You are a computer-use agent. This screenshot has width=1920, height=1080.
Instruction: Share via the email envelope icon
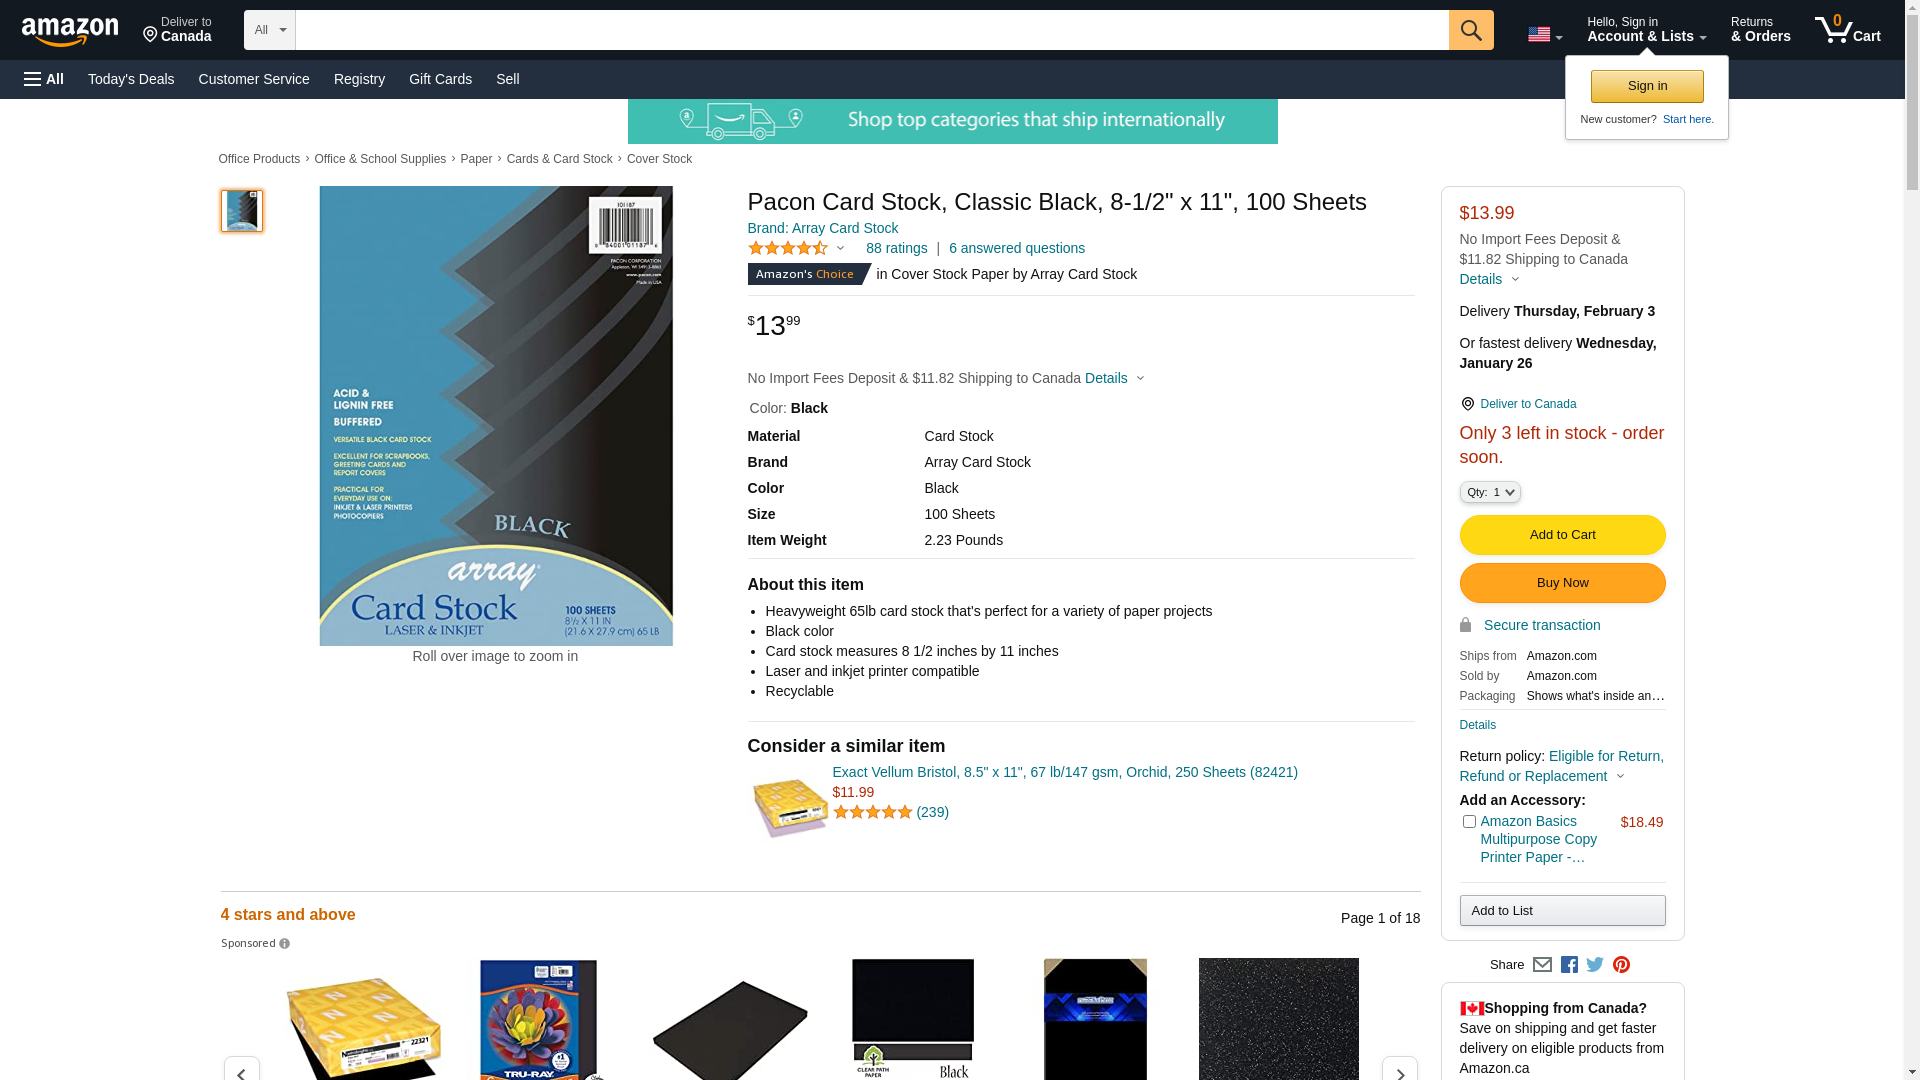[x=1542, y=965]
